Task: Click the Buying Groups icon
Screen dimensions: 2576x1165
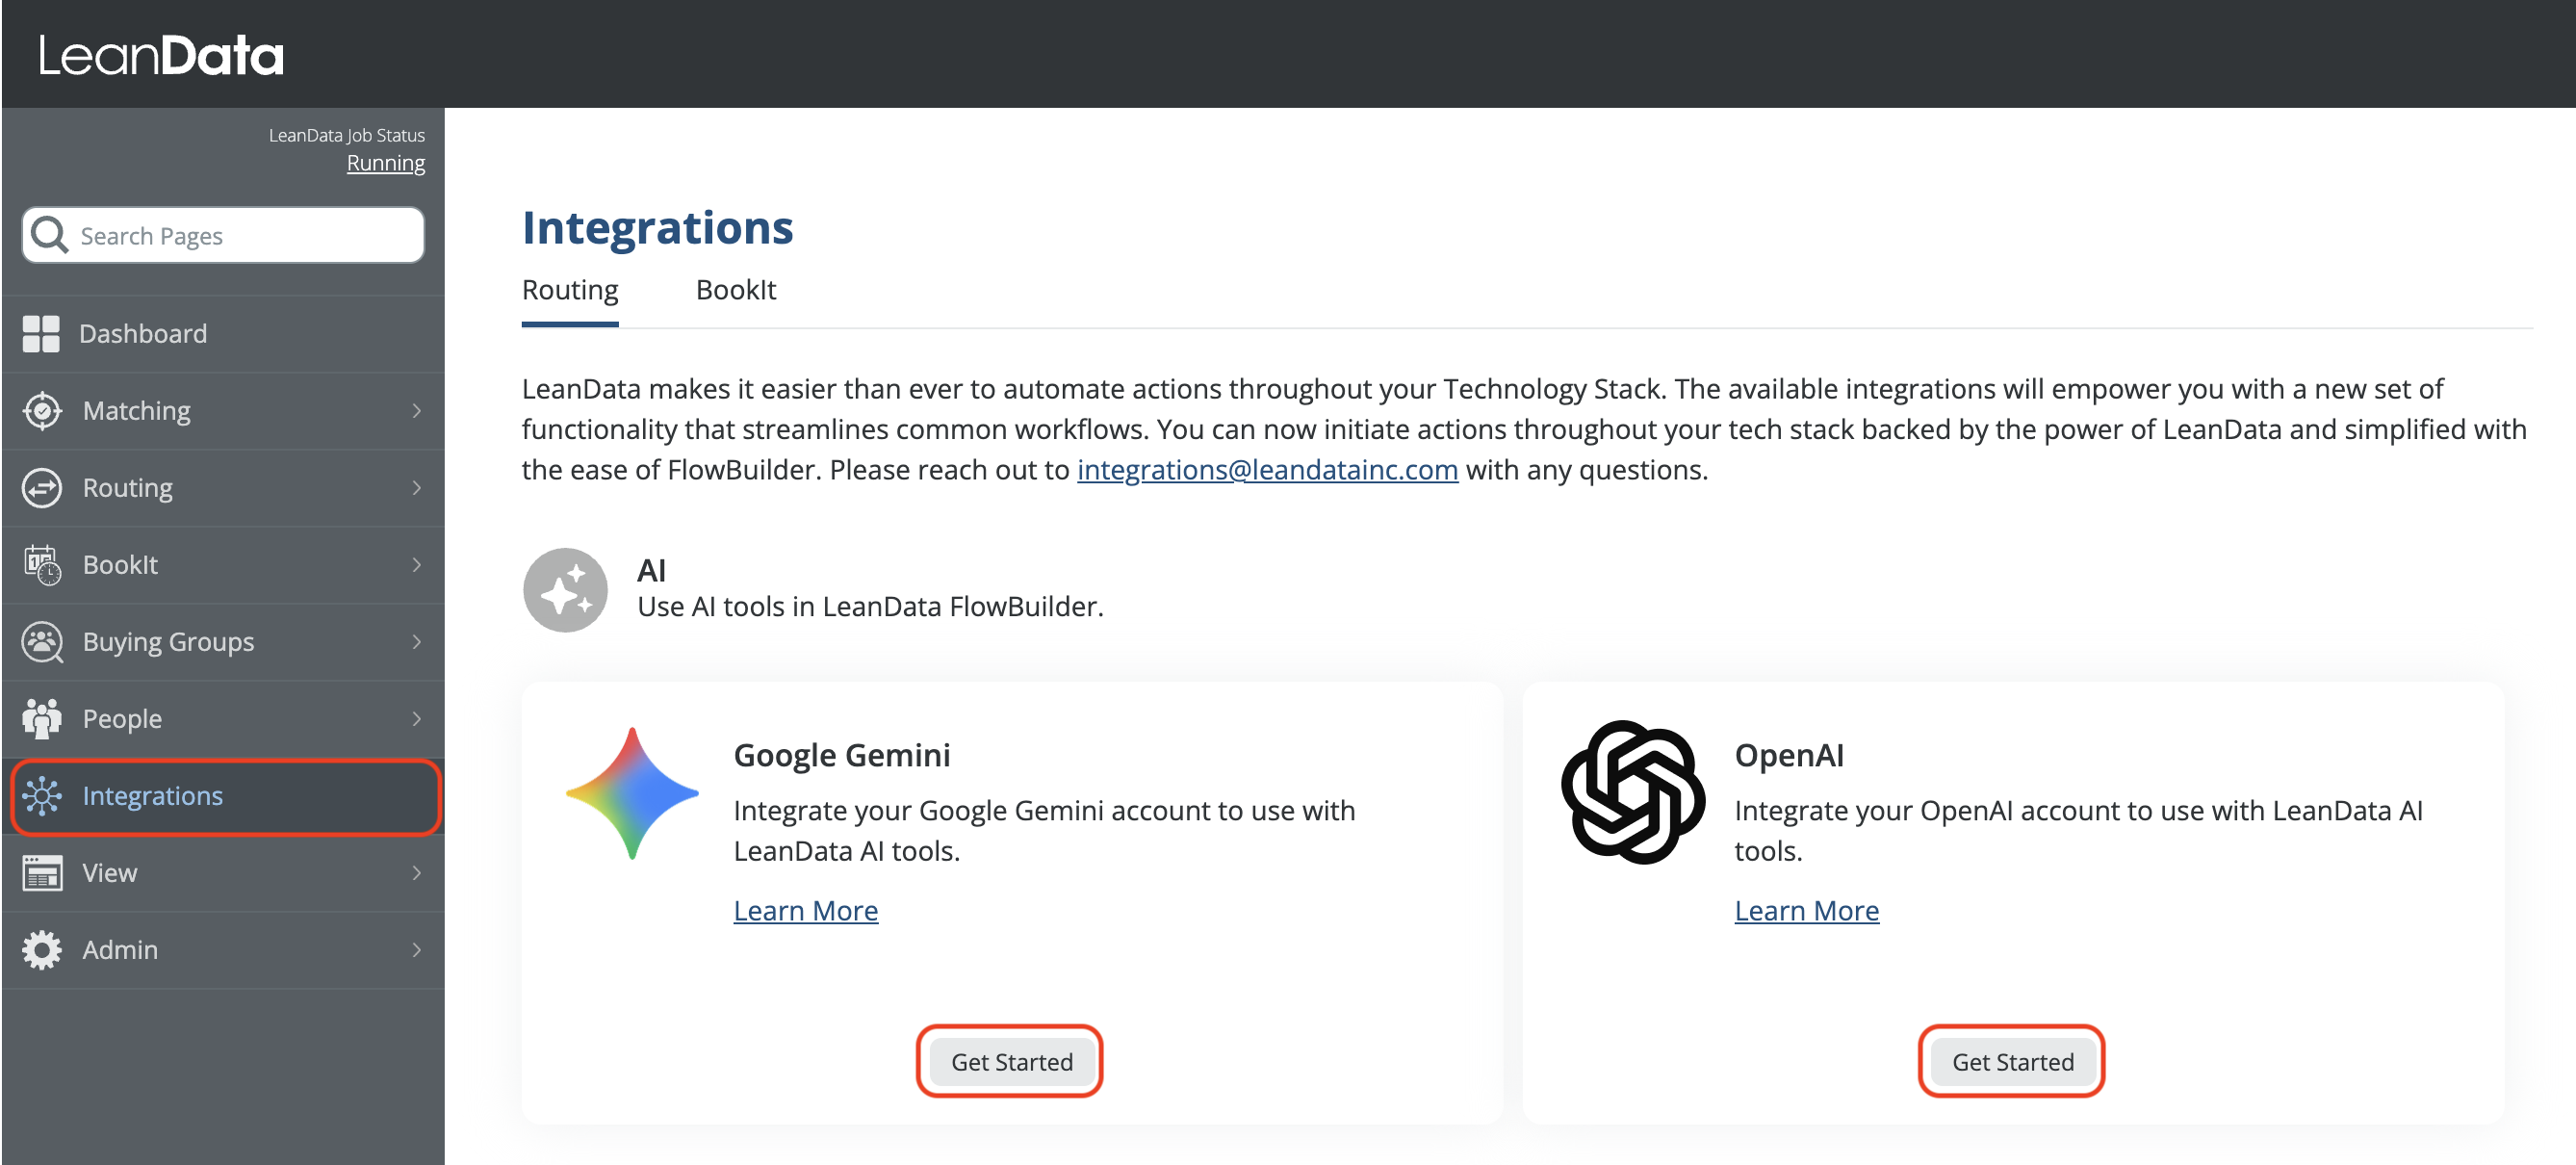Action: pos(42,641)
